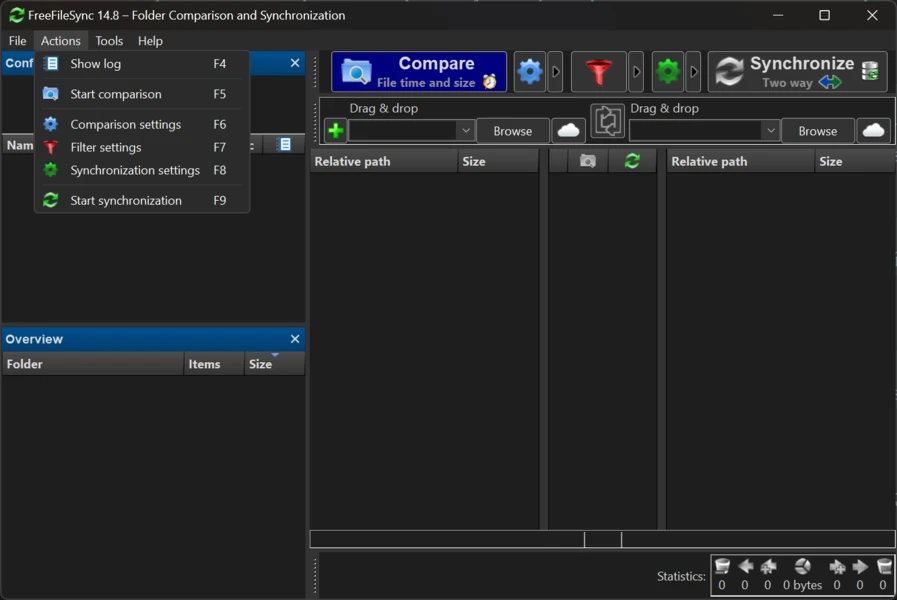Minimize the FreeFileSync window

point(777,15)
